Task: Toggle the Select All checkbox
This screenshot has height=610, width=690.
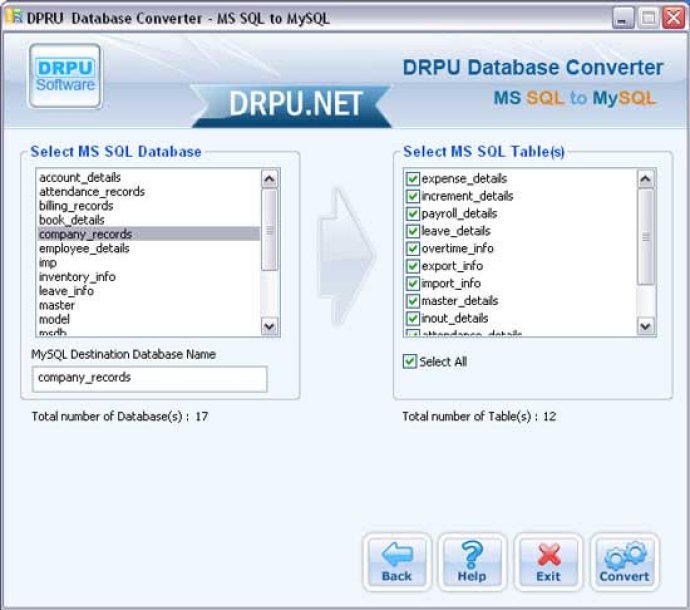Action: point(410,362)
